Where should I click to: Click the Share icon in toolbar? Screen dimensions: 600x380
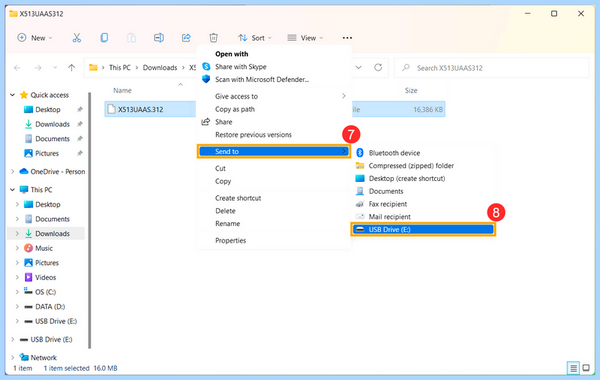186,38
